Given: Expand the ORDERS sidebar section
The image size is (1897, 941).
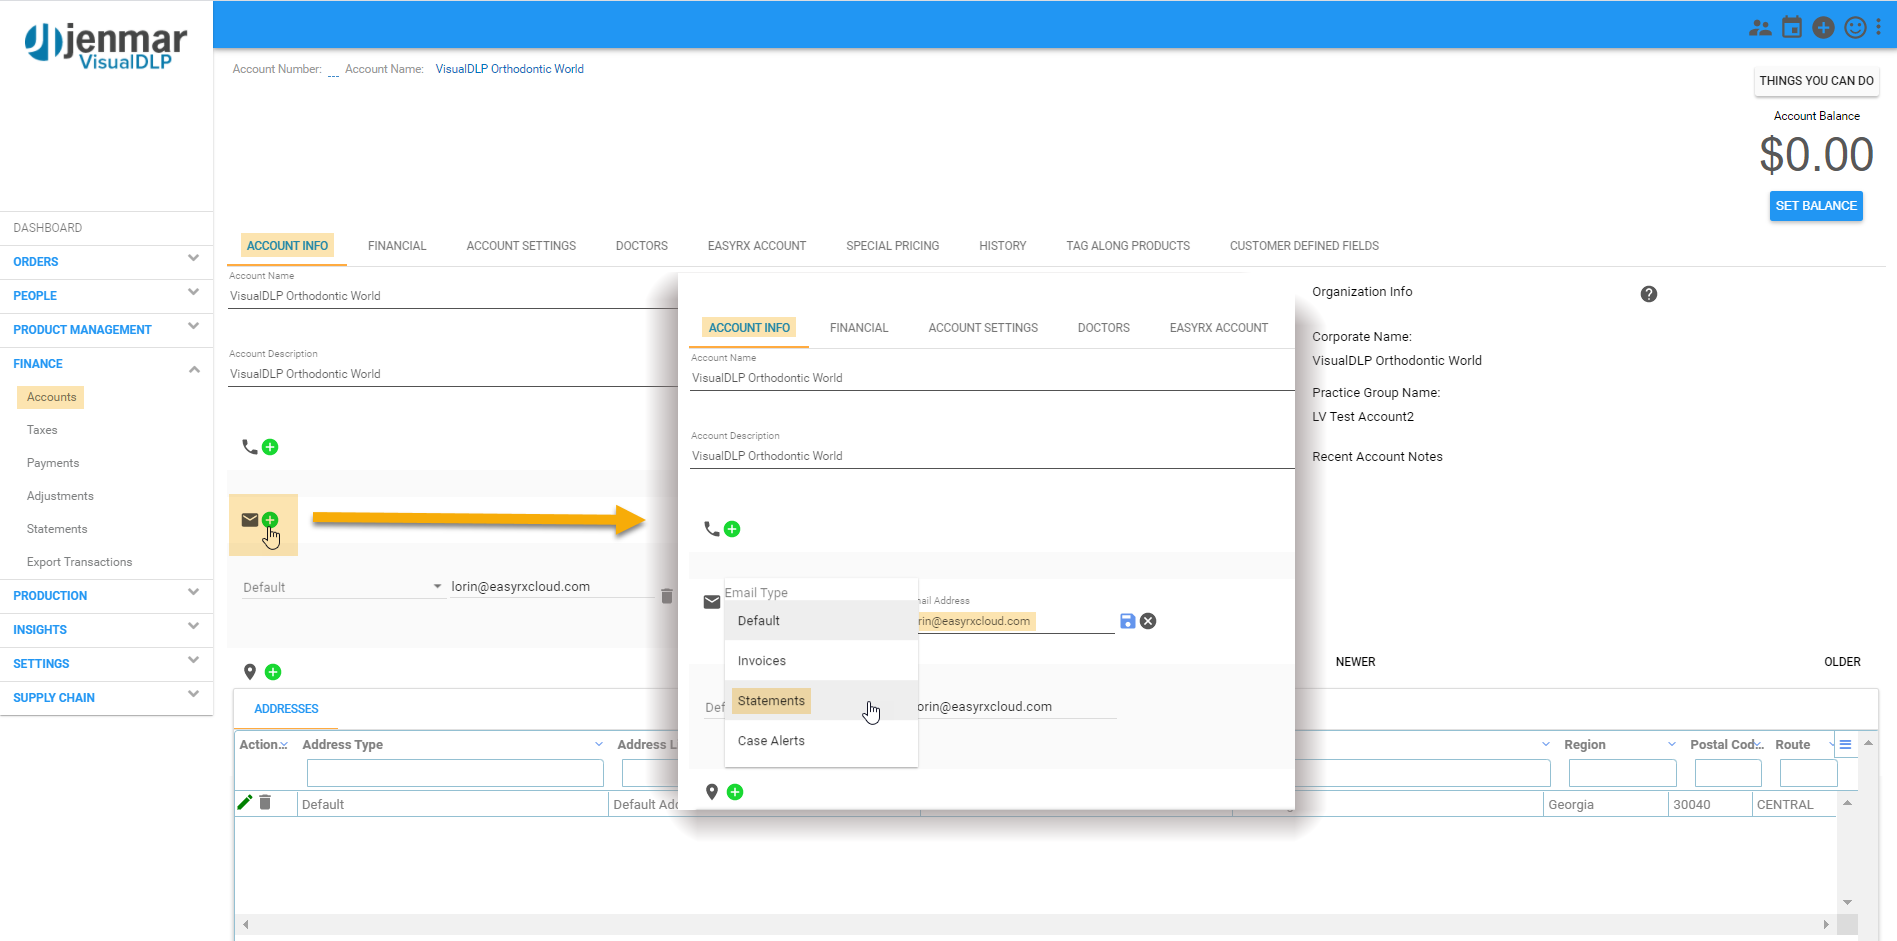Looking at the screenshot, I should [193, 259].
